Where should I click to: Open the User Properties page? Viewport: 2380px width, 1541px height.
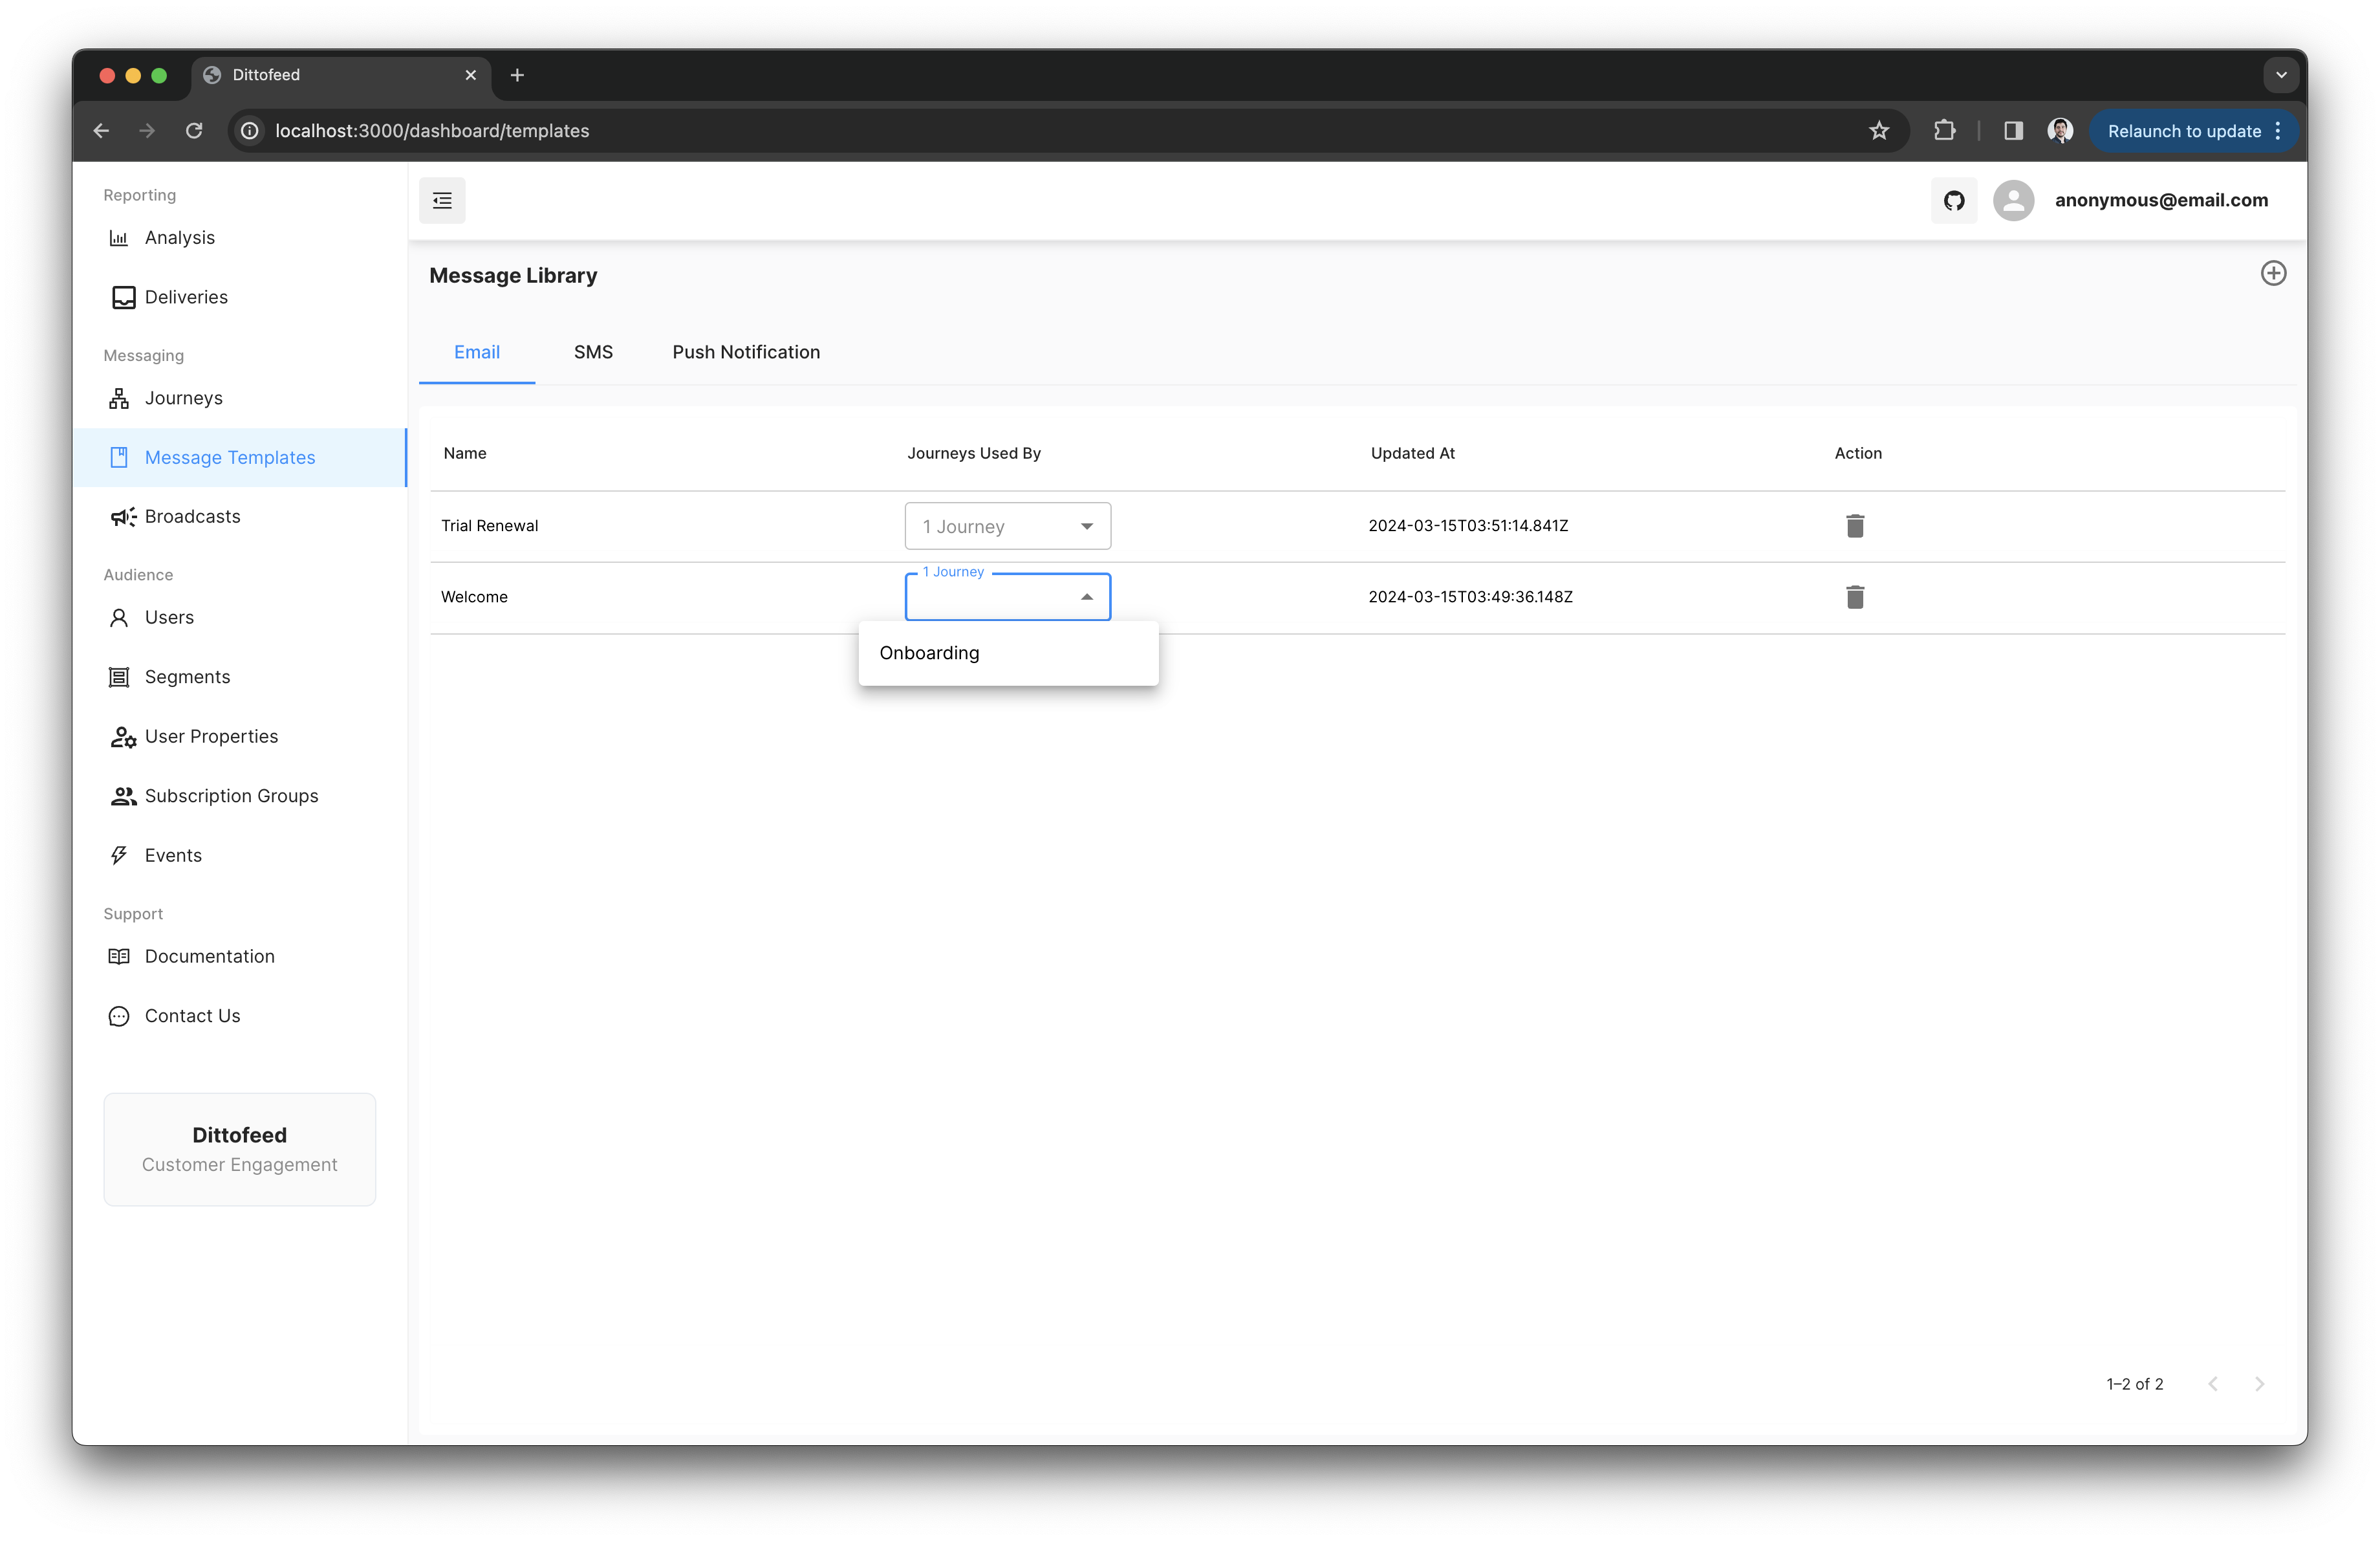[239, 737]
